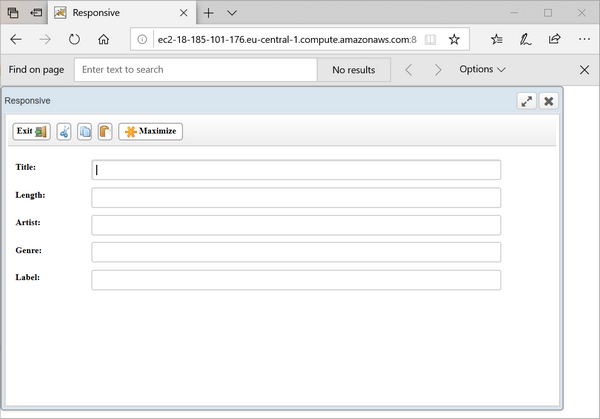Focus the Title input field
Image resolution: width=600 pixels, height=419 pixels.
tap(296, 170)
